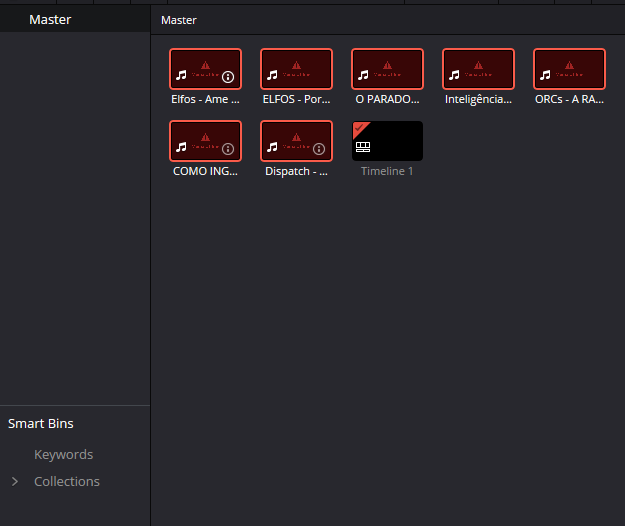The width and height of the screenshot is (625, 526).
Task: Click the Smart Bins section heading
Action: [x=41, y=423]
